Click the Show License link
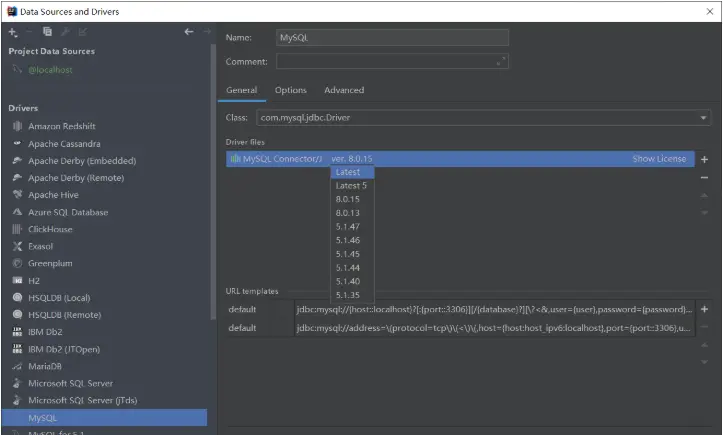 pos(659,159)
